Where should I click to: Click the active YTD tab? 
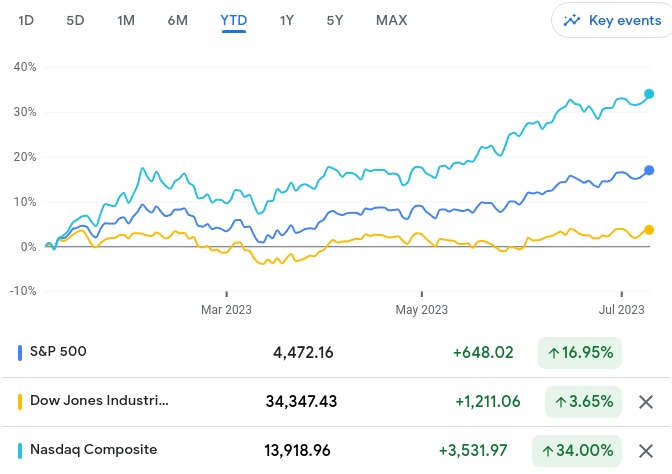(x=234, y=20)
